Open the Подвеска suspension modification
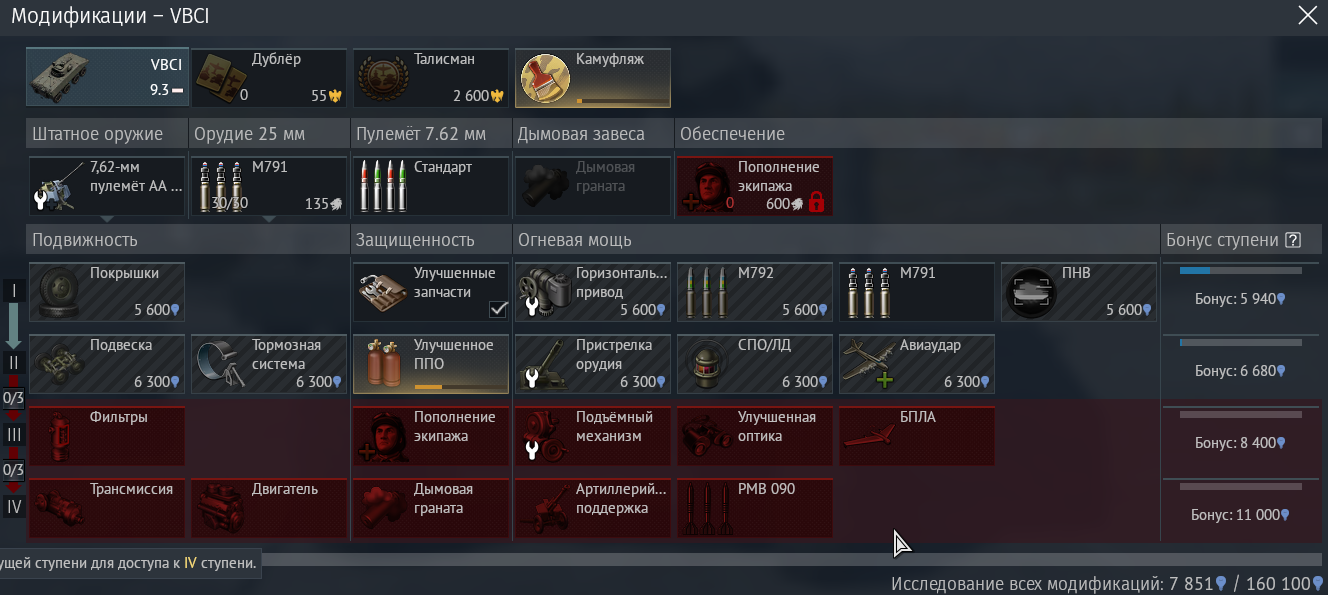This screenshot has height=595, width=1328. [x=107, y=364]
